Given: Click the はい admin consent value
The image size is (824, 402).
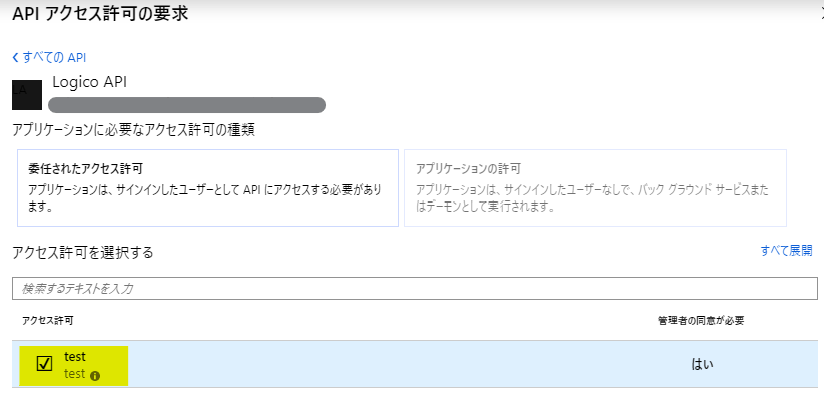Looking at the screenshot, I should pyautogui.click(x=703, y=364).
